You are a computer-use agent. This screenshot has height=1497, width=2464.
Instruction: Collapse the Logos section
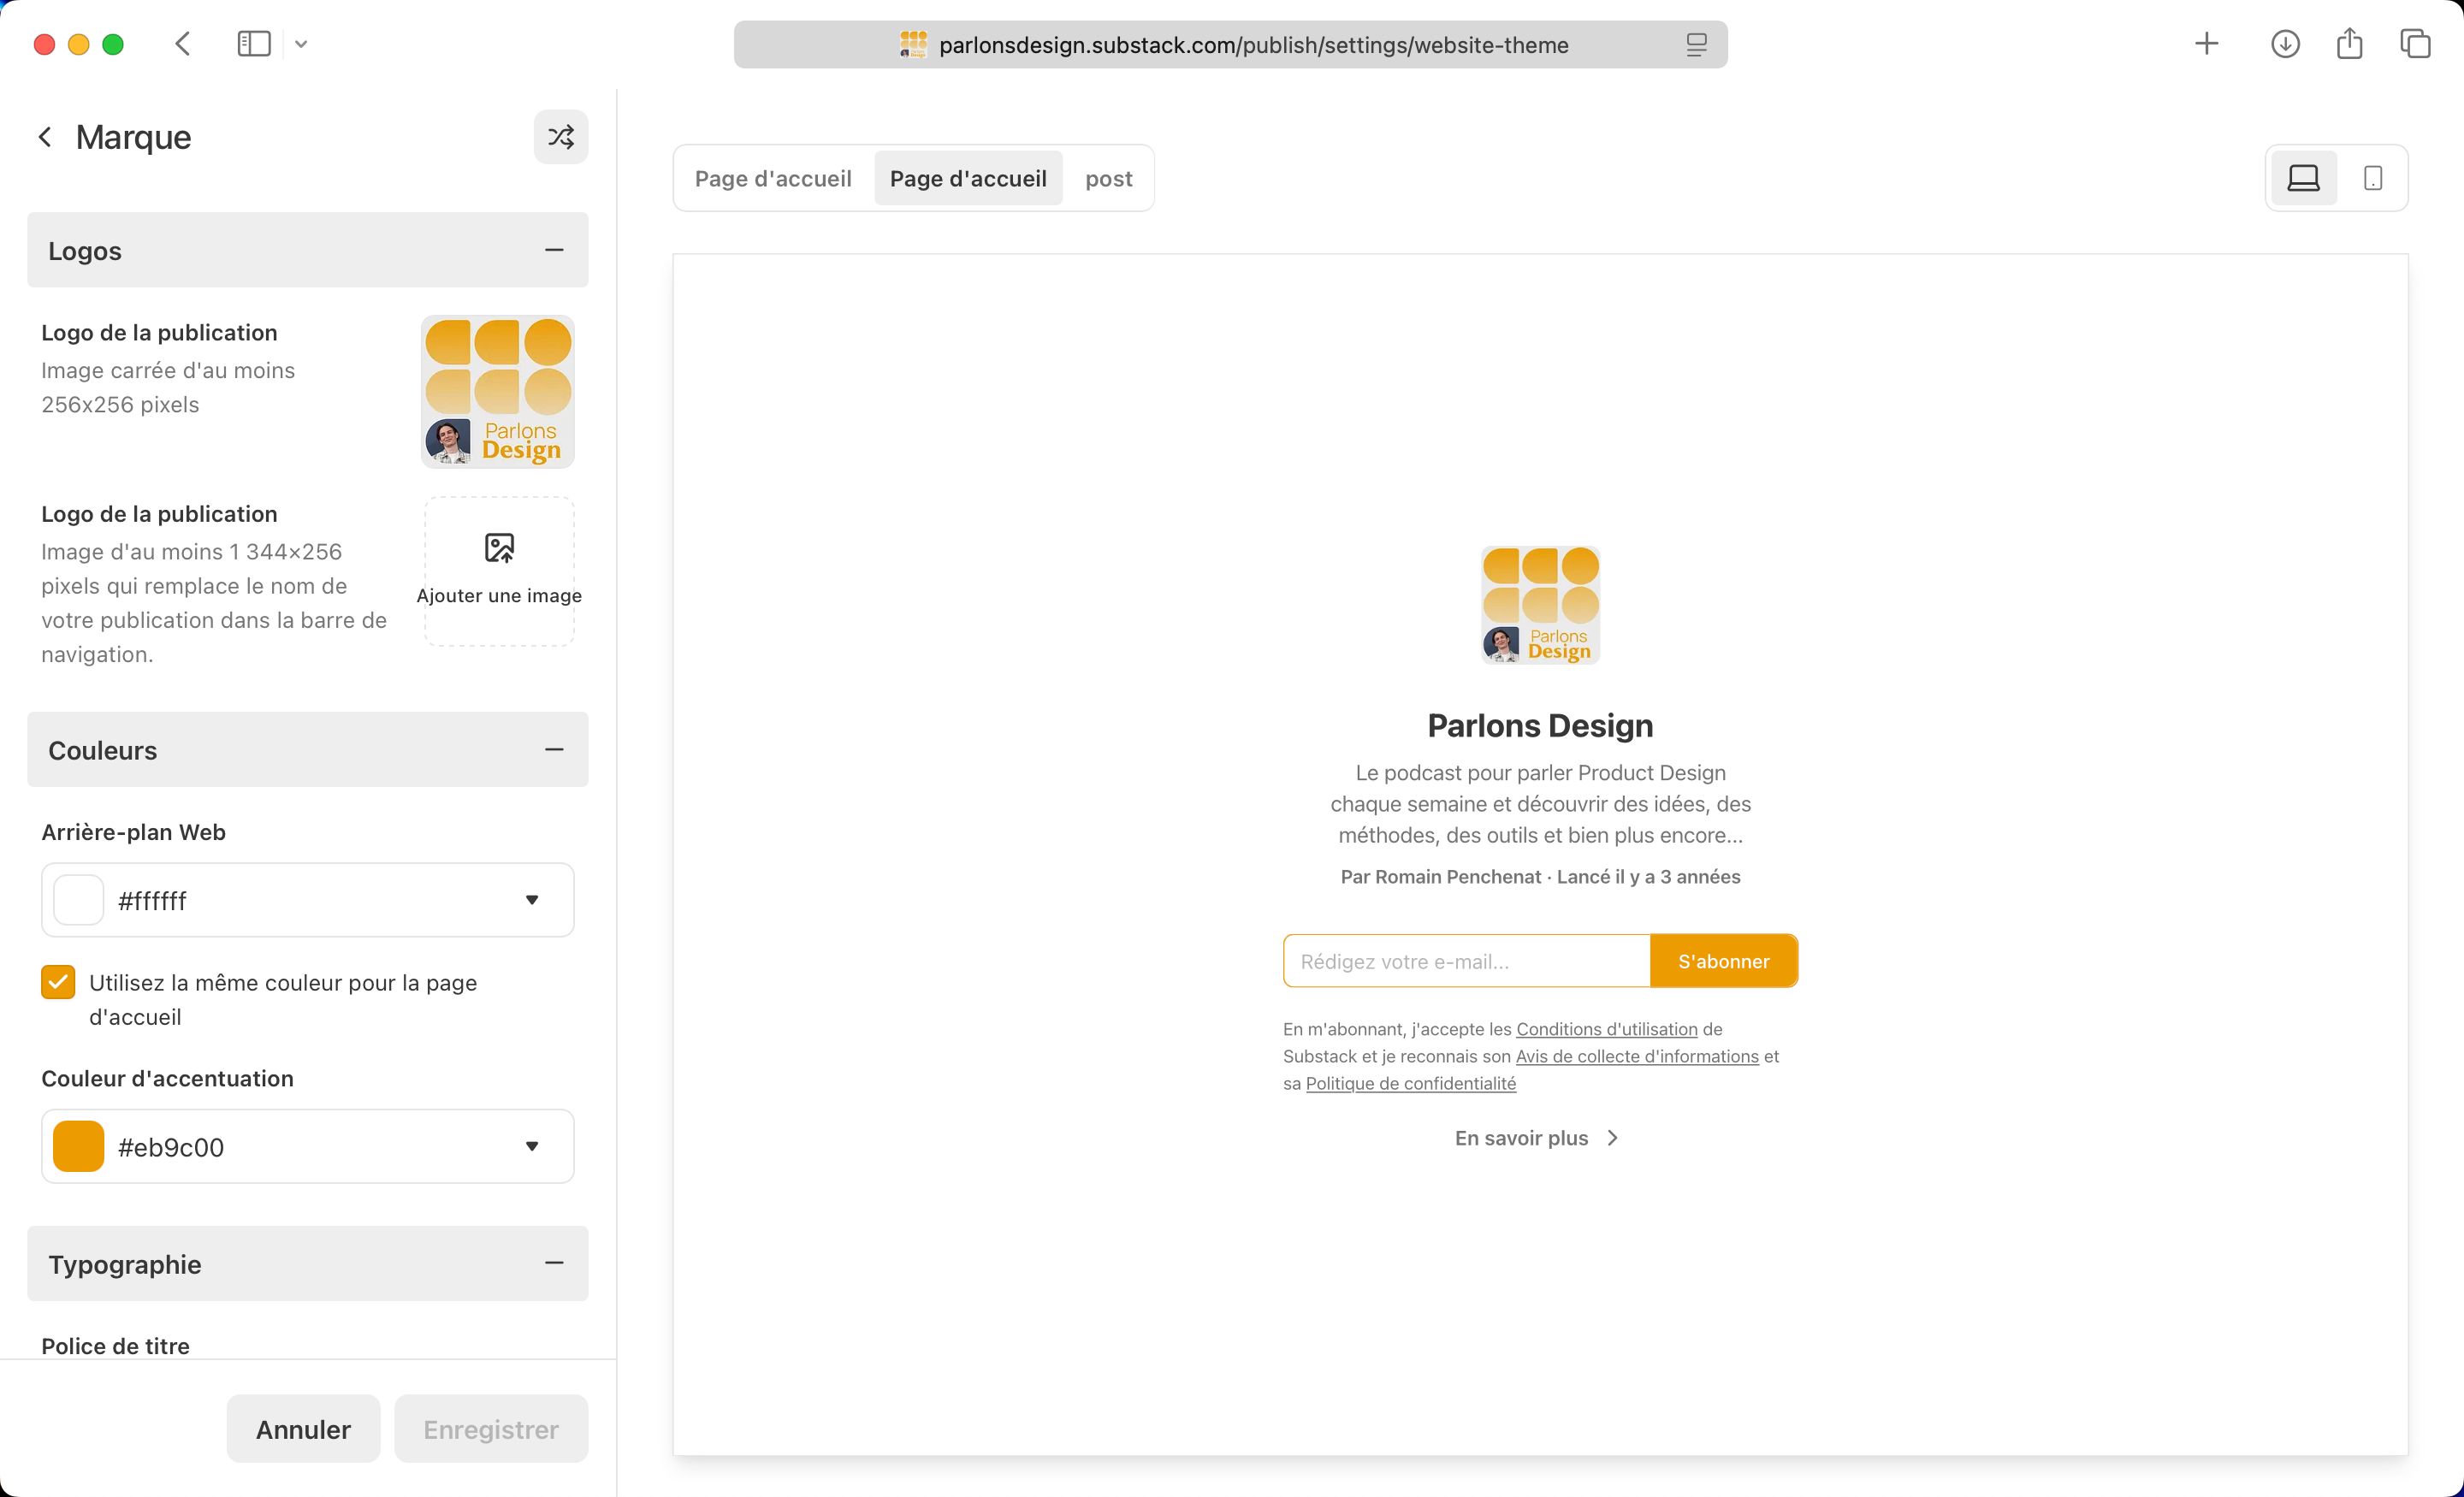click(554, 250)
